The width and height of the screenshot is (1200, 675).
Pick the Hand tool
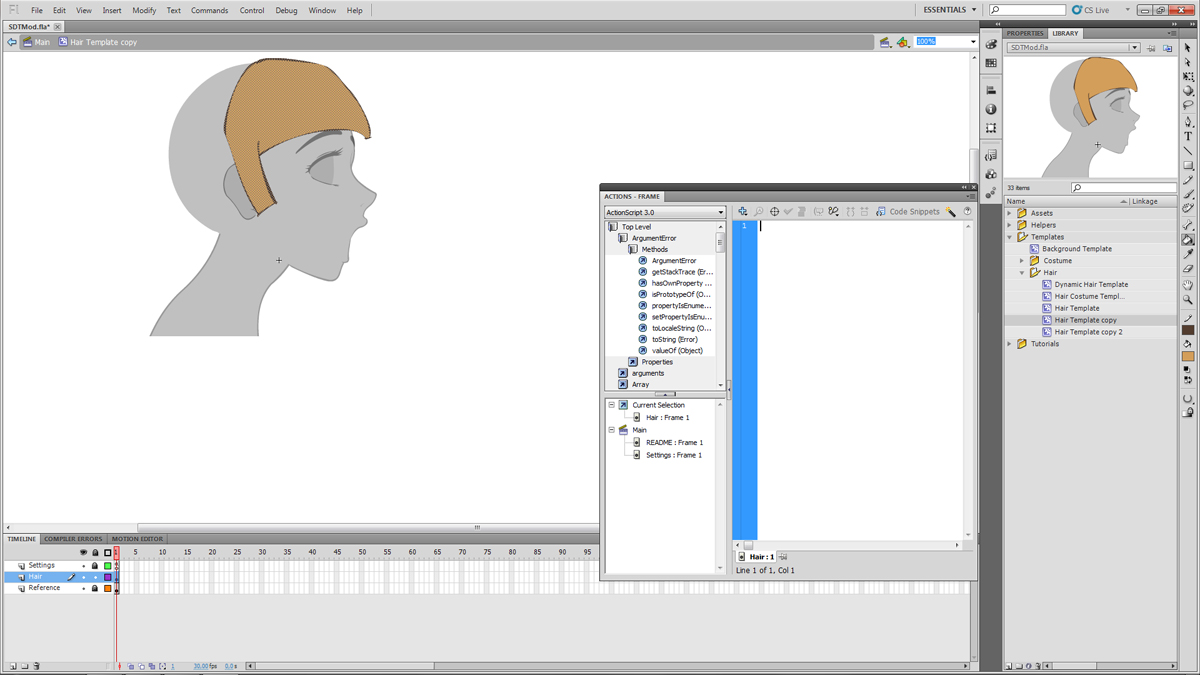click(x=1188, y=285)
